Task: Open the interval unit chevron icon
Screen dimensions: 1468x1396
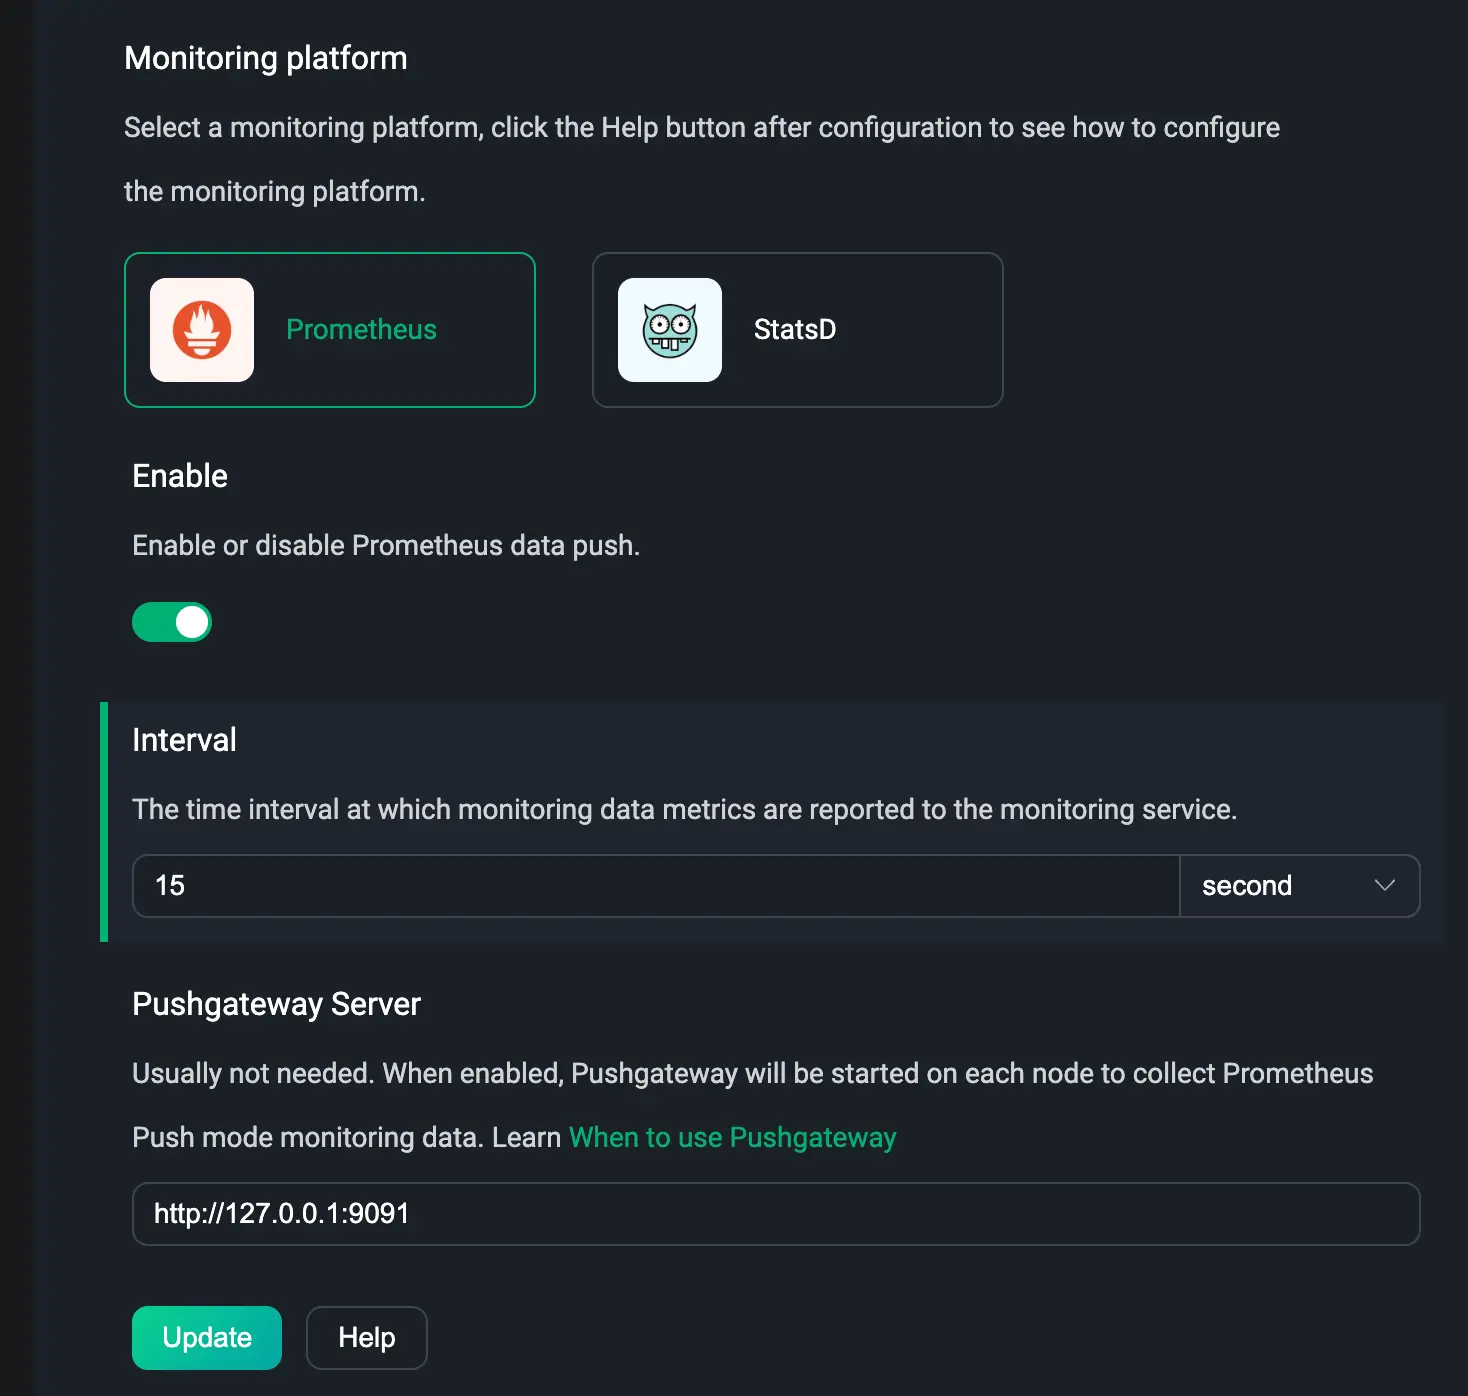Action: (1385, 886)
